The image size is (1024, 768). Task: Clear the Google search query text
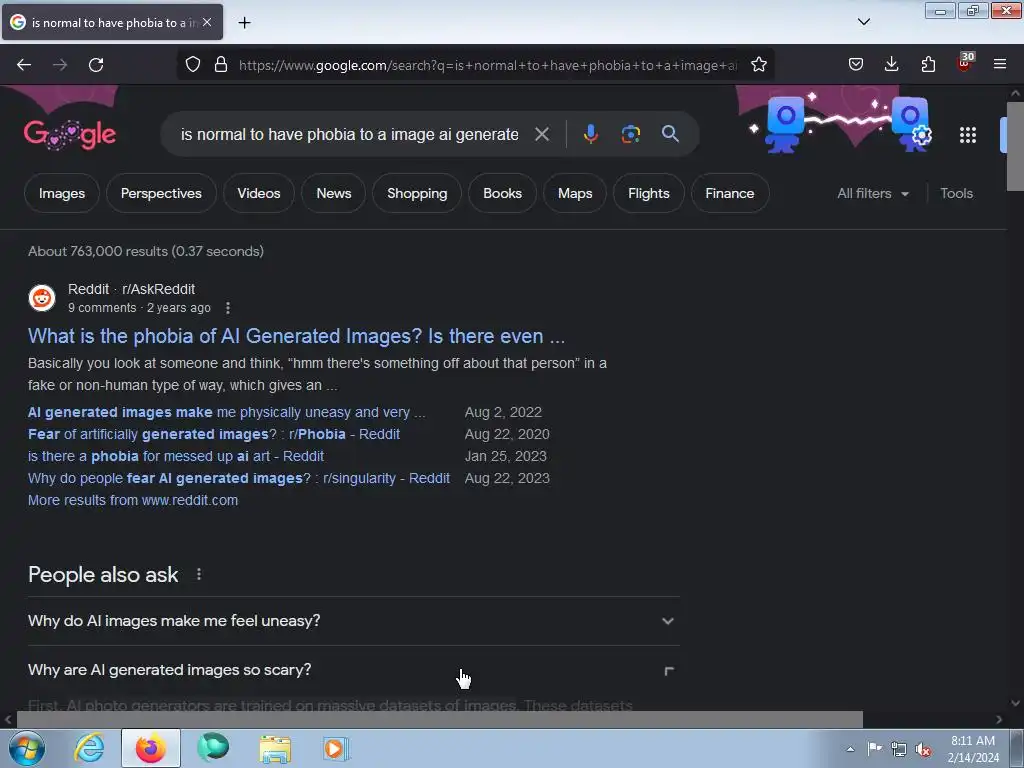(x=541, y=135)
